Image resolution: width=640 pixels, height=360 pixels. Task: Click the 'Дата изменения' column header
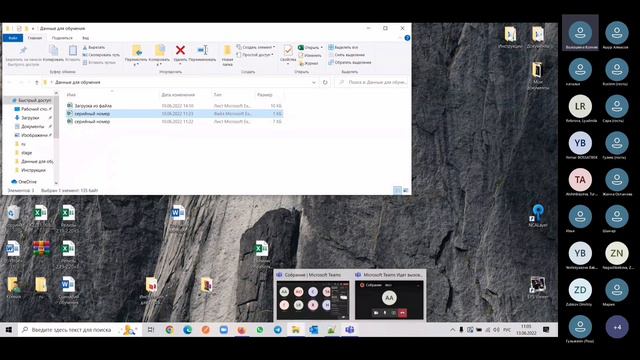pyautogui.click(x=178, y=95)
